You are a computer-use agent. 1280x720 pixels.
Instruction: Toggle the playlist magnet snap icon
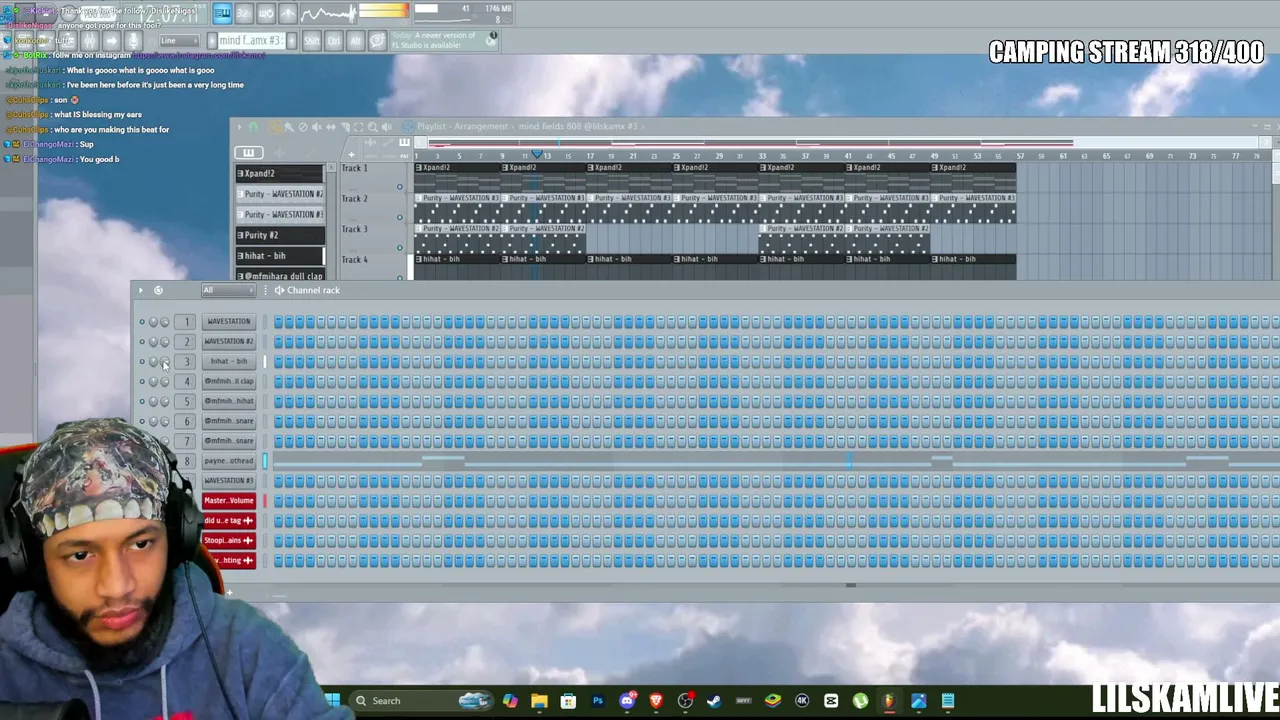click(253, 127)
